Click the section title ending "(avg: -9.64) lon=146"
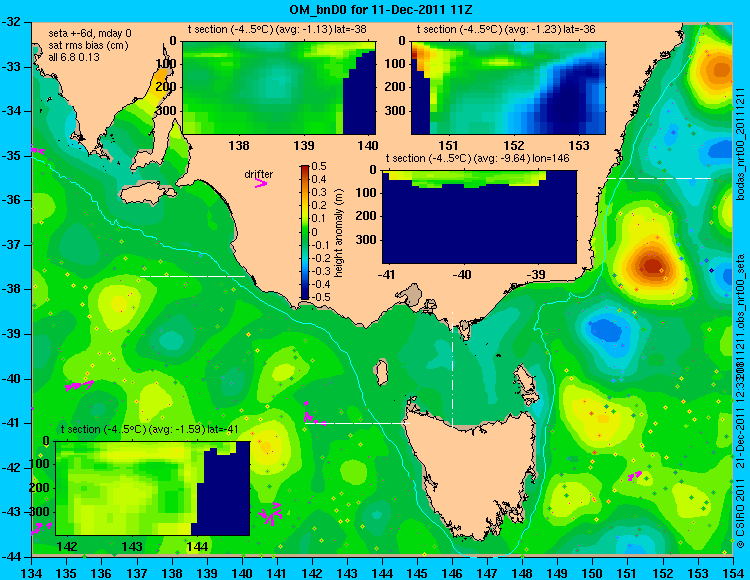 (477, 158)
